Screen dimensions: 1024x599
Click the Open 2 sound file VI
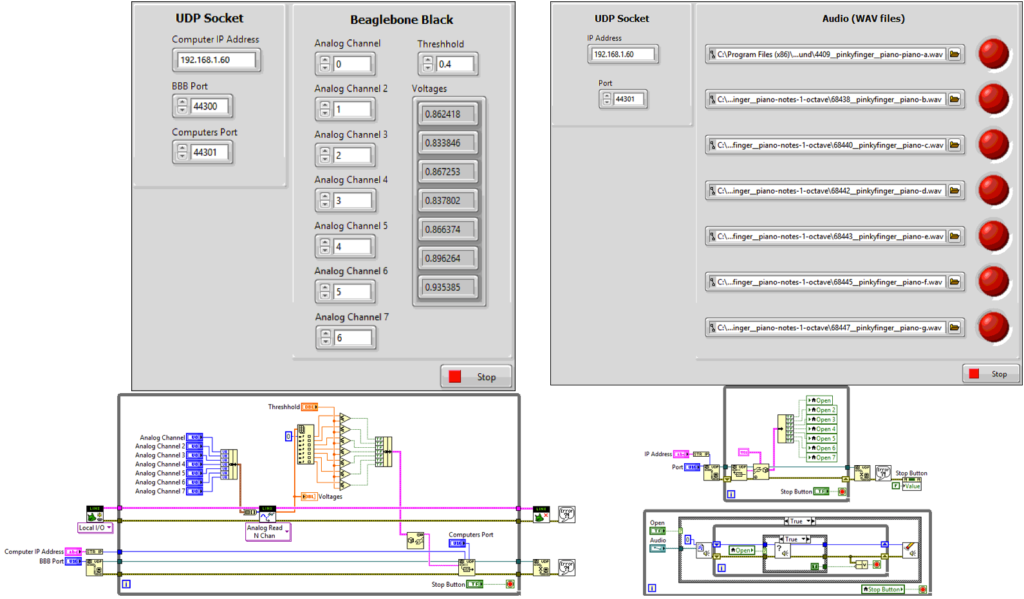(820, 410)
